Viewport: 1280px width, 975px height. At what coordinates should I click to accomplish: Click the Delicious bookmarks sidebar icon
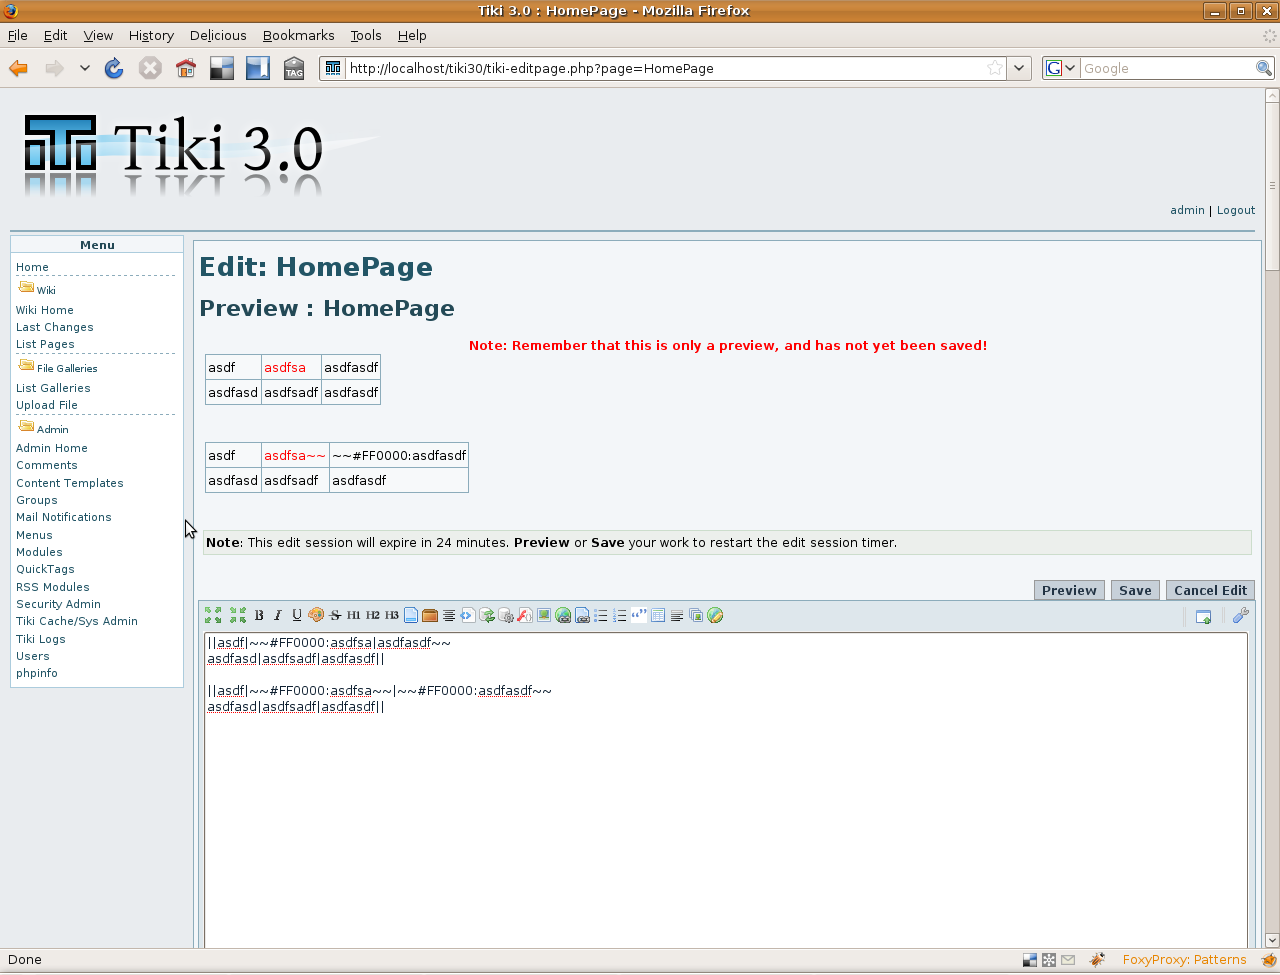pos(258,68)
